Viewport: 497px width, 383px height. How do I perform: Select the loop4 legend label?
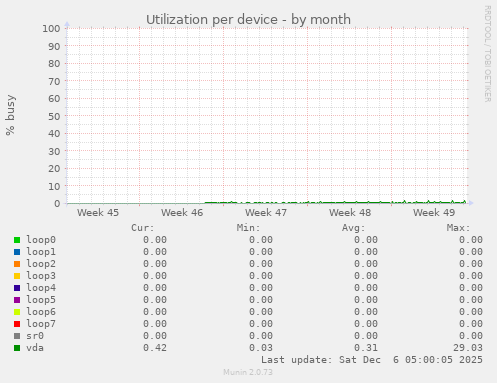(x=41, y=288)
